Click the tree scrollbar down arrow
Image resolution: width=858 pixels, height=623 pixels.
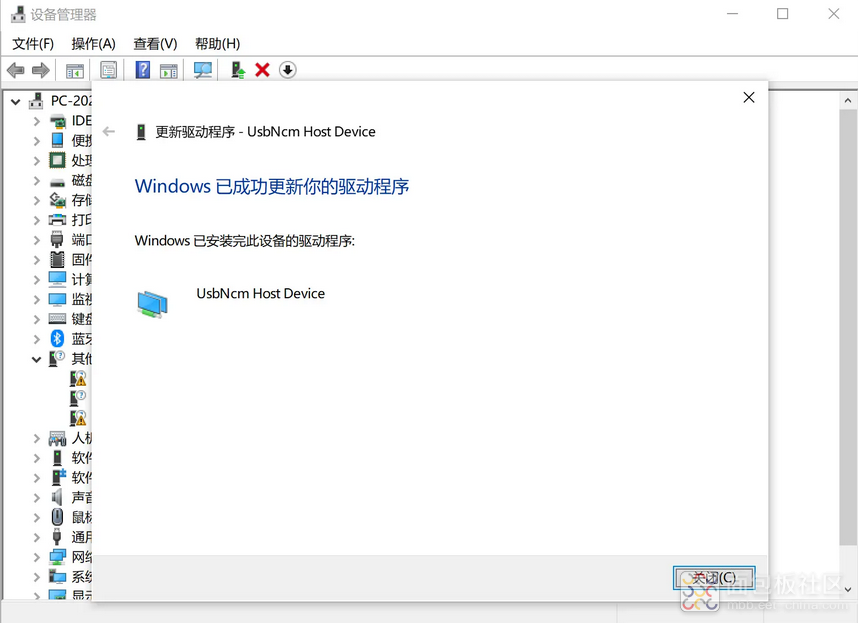pyautogui.click(x=848, y=589)
